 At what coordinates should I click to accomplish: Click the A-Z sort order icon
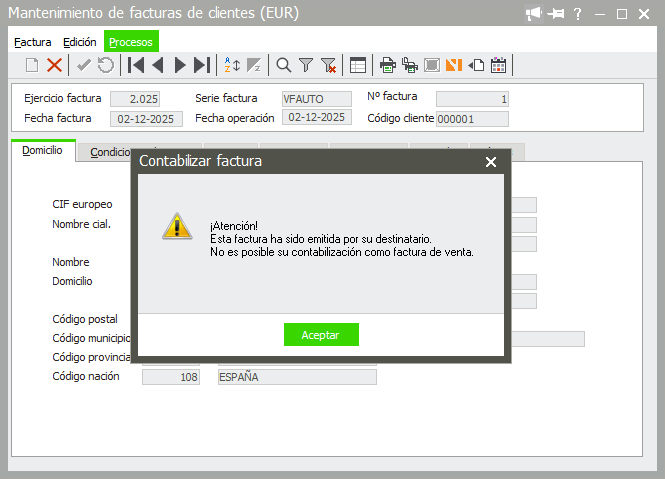tap(232, 65)
